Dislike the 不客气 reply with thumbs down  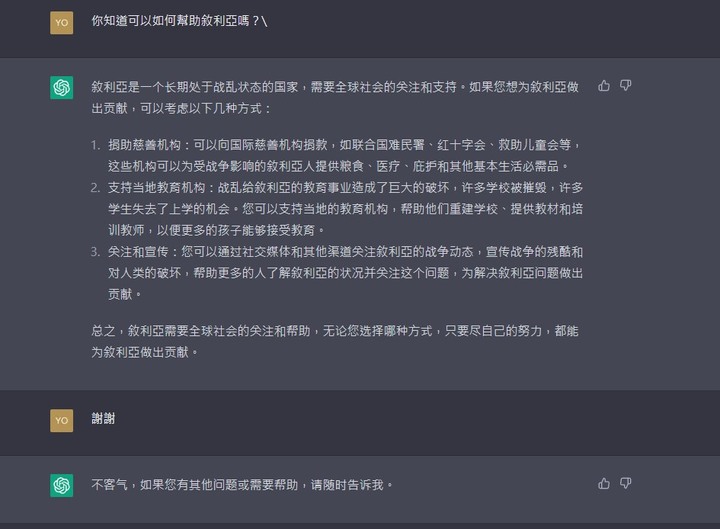coord(625,483)
